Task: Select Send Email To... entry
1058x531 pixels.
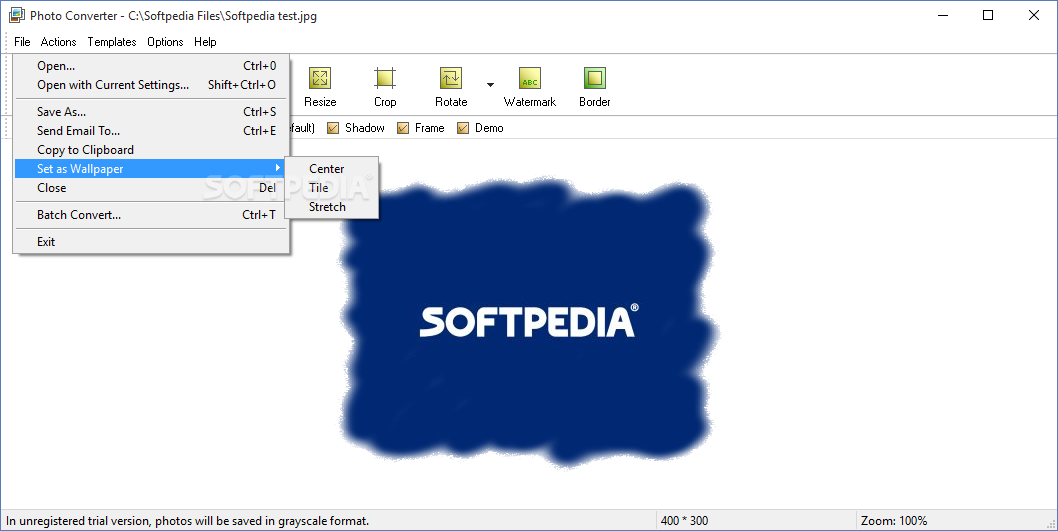Action: (152, 130)
